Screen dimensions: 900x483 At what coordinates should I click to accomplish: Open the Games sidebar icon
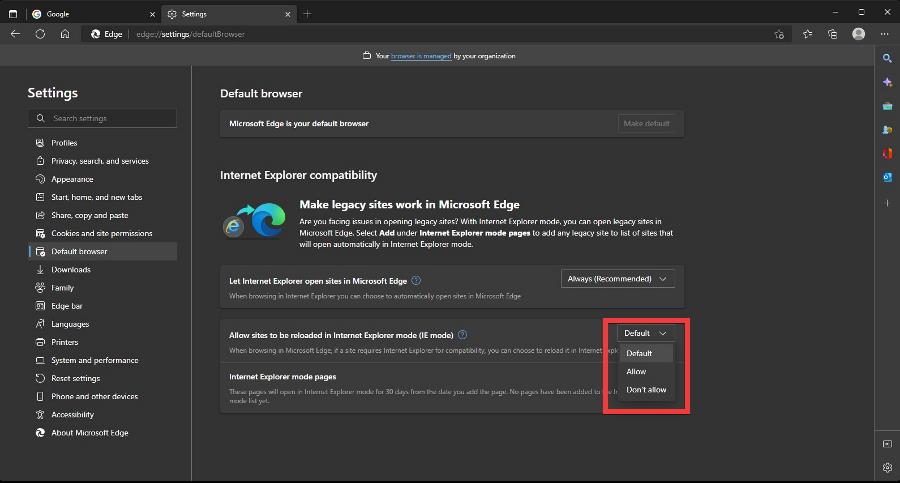(x=887, y=130)
